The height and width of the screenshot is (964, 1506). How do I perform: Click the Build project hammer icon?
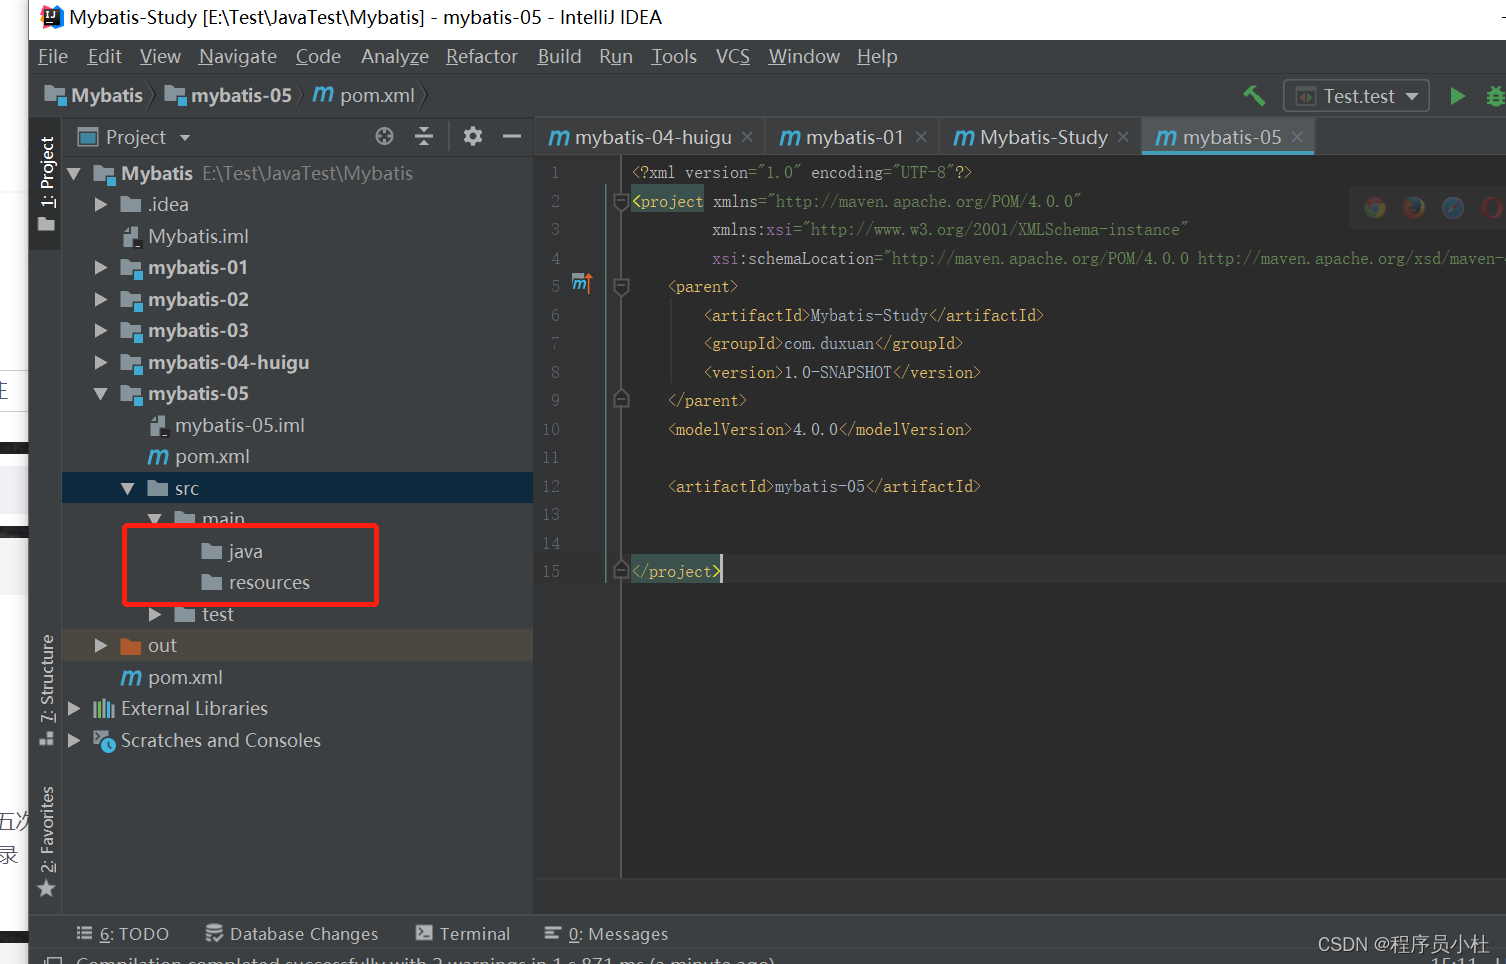point(1254,96)
